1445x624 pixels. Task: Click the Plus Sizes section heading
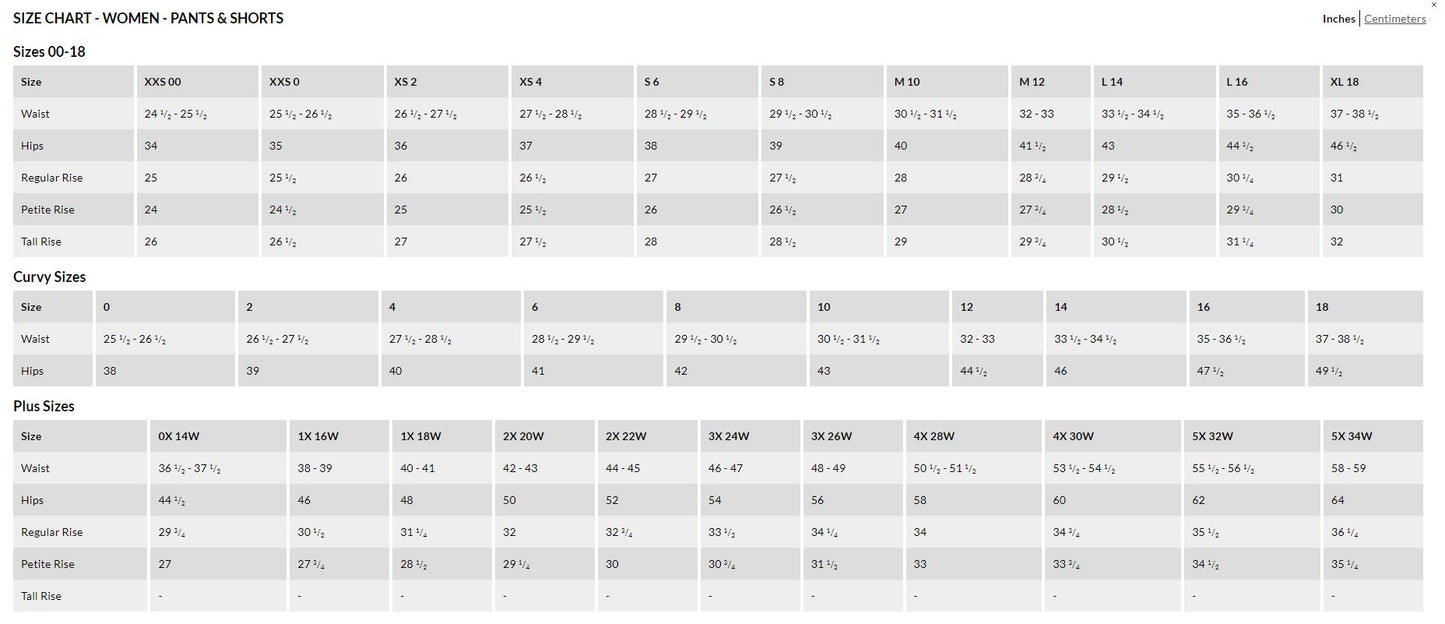44,406
